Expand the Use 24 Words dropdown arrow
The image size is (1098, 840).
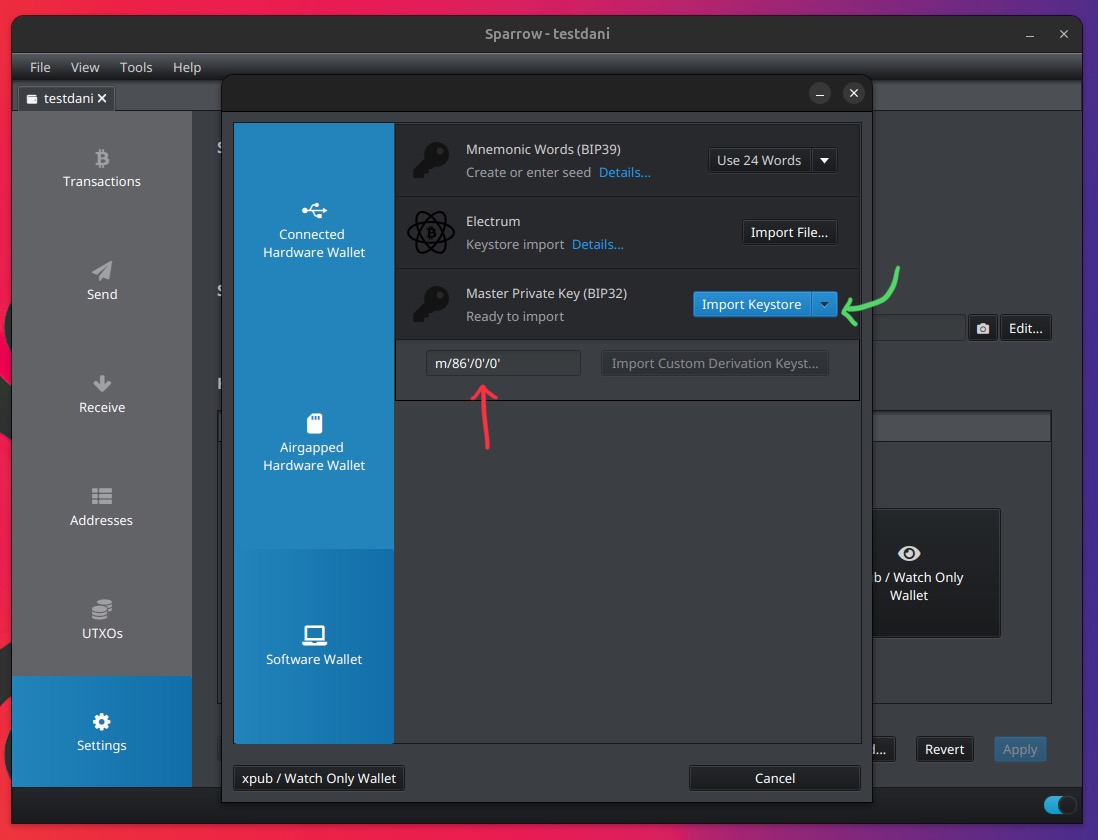click(x=824, y=160)
